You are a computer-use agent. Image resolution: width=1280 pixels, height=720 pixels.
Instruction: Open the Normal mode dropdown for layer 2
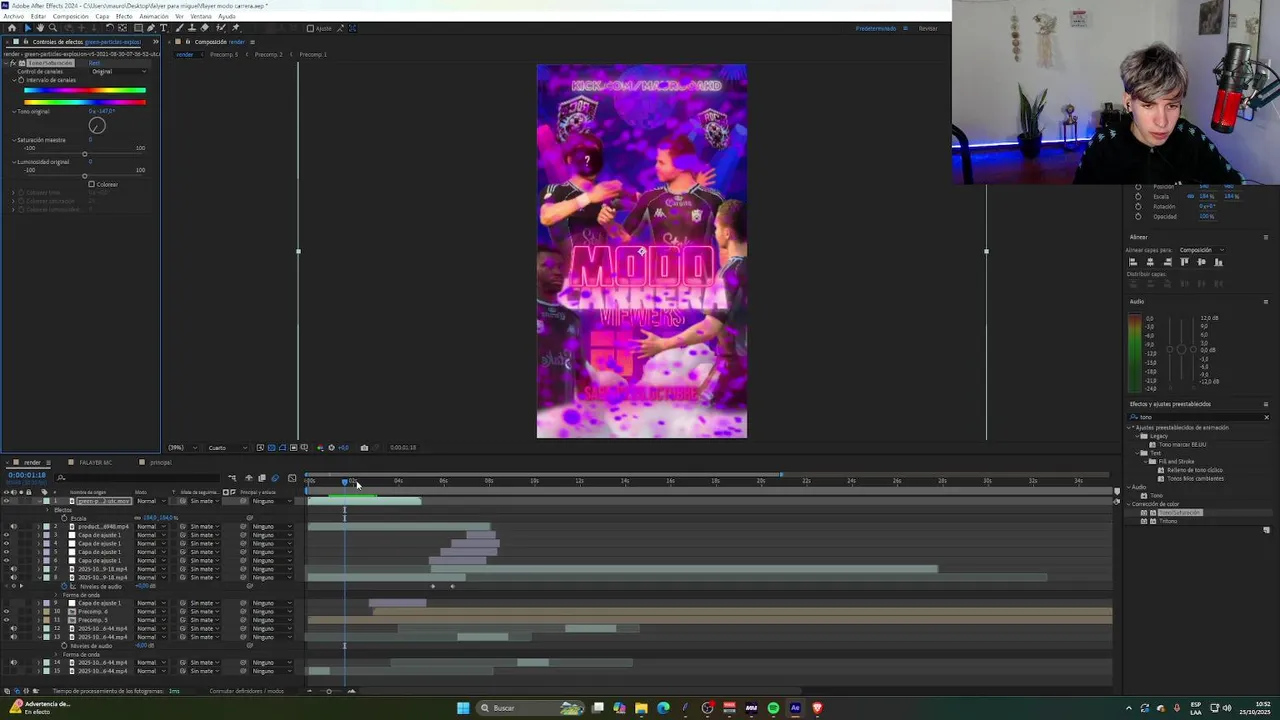[152, 527]
